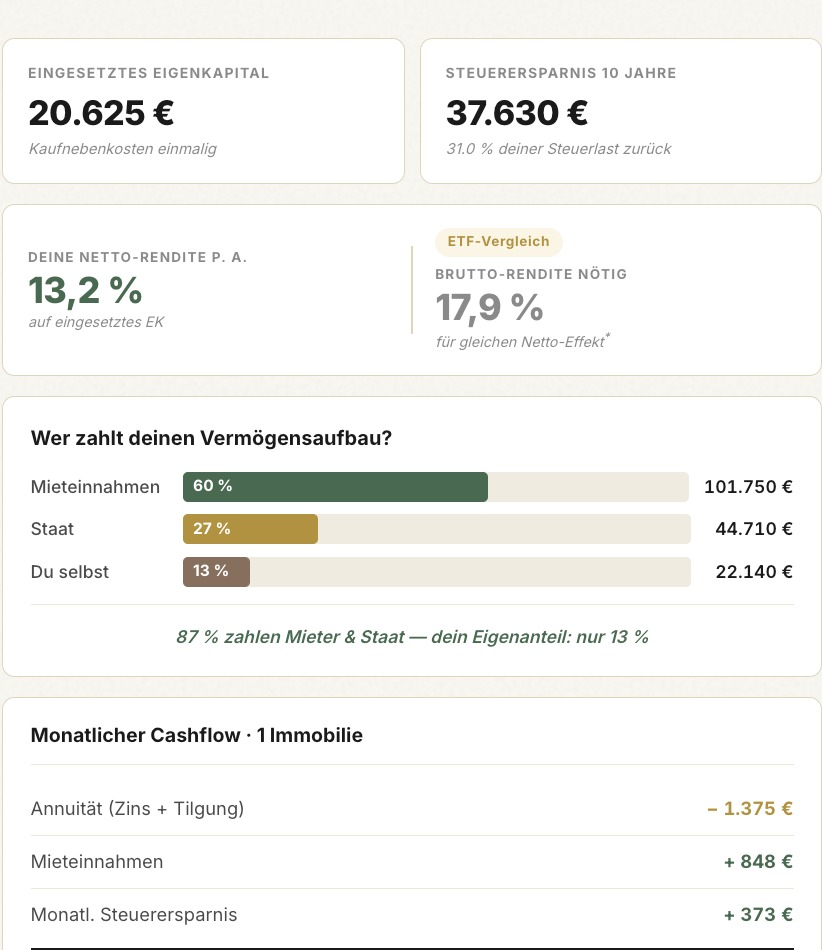Click '87 % zahlen Mieter & Staat' summary line

click(412, 637)
